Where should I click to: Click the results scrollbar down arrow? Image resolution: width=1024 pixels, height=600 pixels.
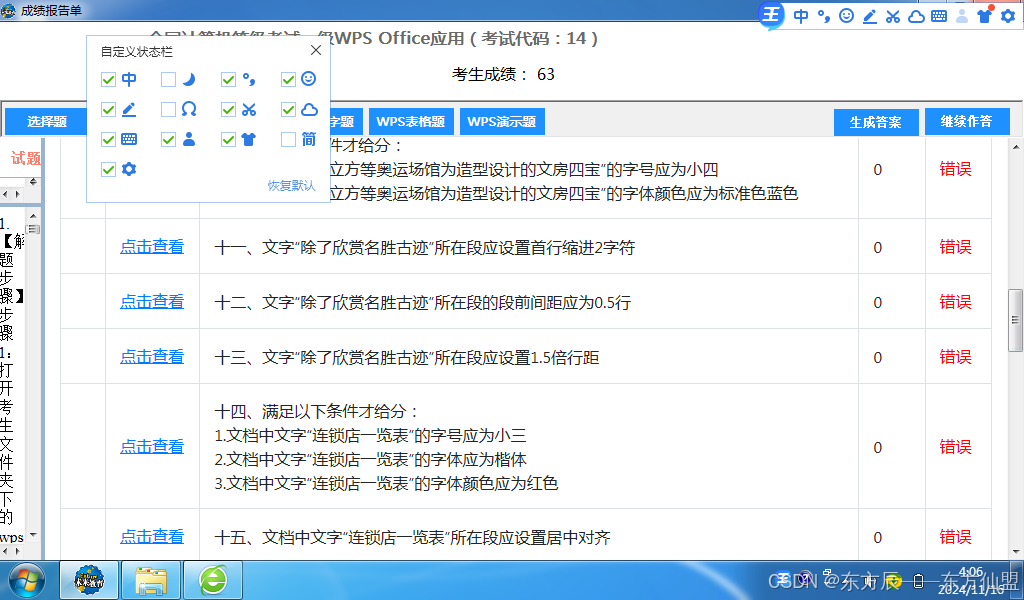point(1016,552)
